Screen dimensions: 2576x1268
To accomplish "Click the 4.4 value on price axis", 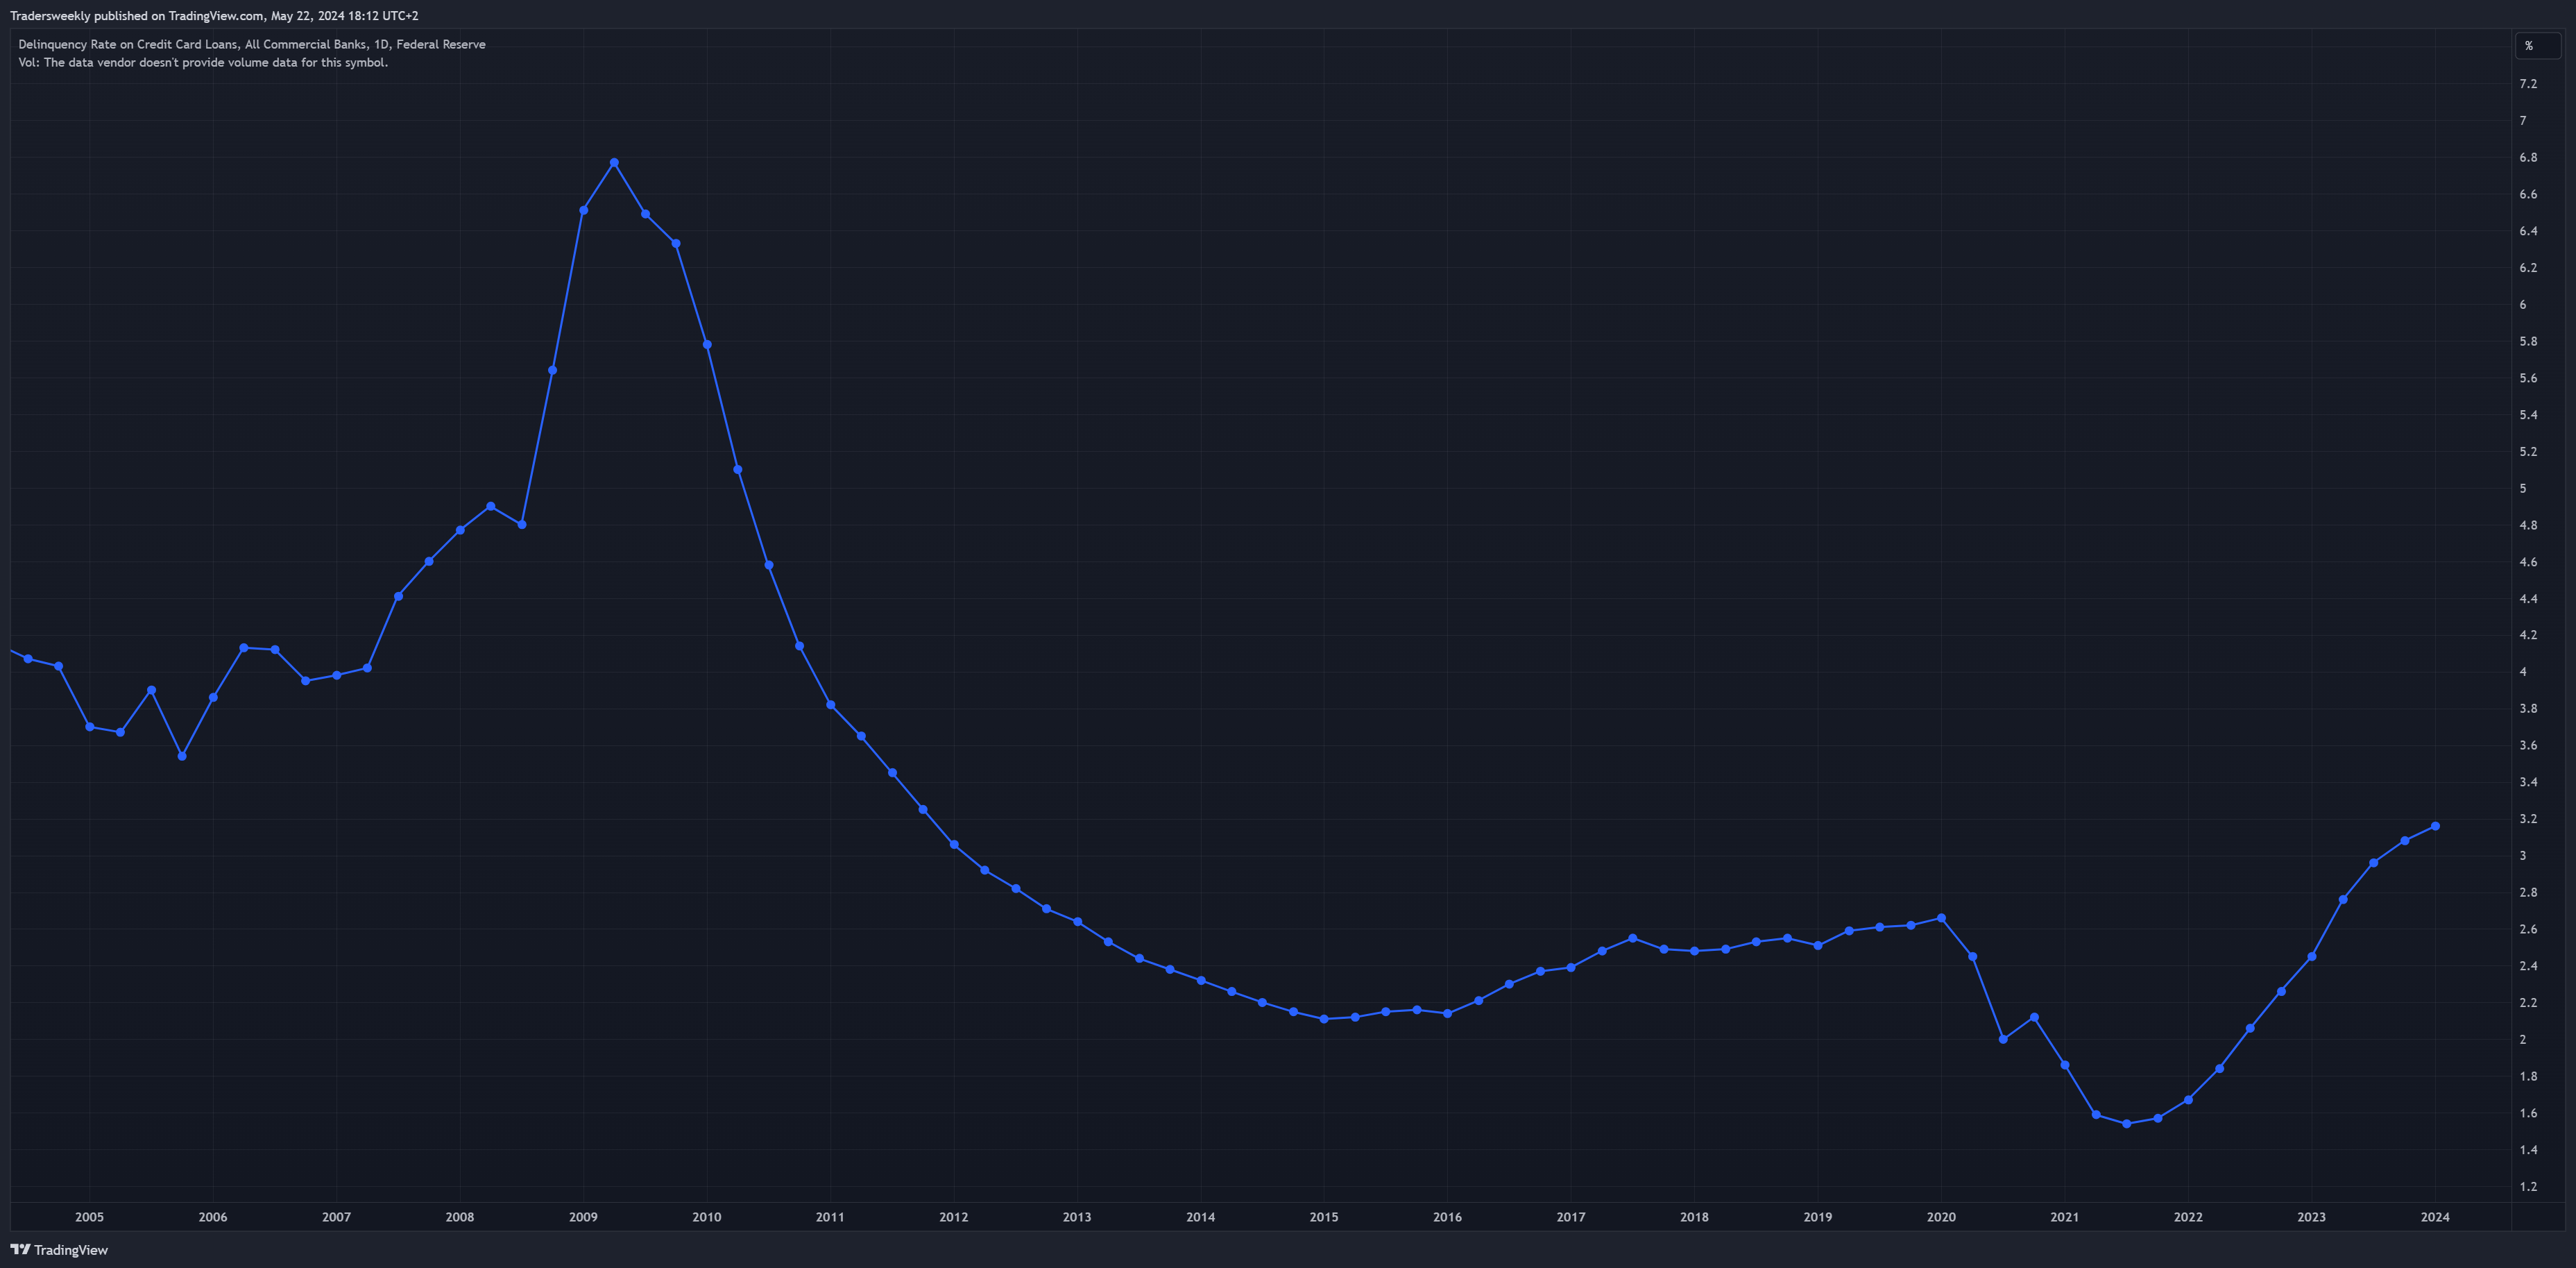I will (x=2528, y=599).
